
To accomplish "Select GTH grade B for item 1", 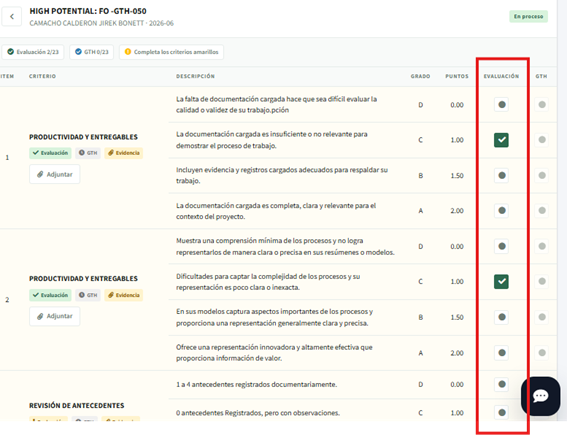I will pyautogui.click(x=542, y=175).
